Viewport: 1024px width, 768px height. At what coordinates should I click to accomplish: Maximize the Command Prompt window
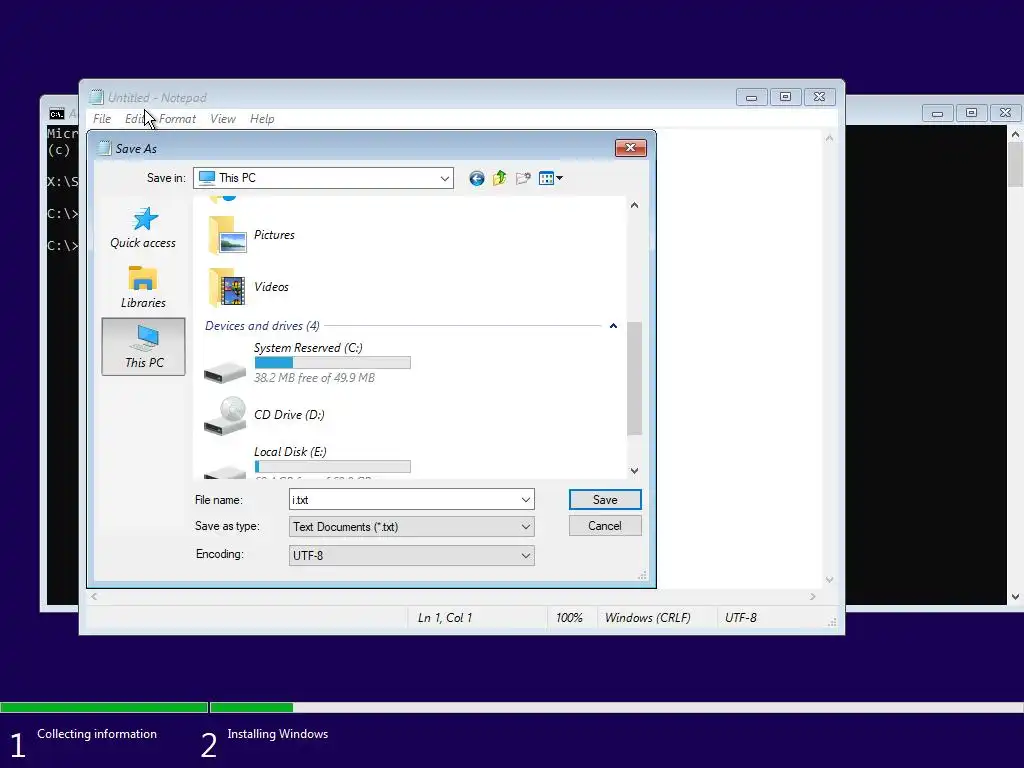[x=972, y=113]
